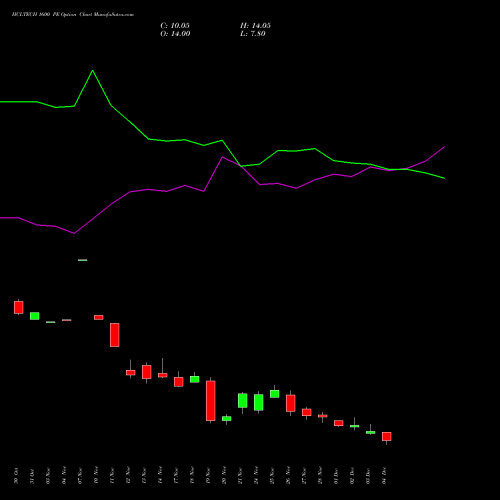Click the red candlestick above 04 Dec
Viewport: 500px width, 500px height.
coord(387,437)
